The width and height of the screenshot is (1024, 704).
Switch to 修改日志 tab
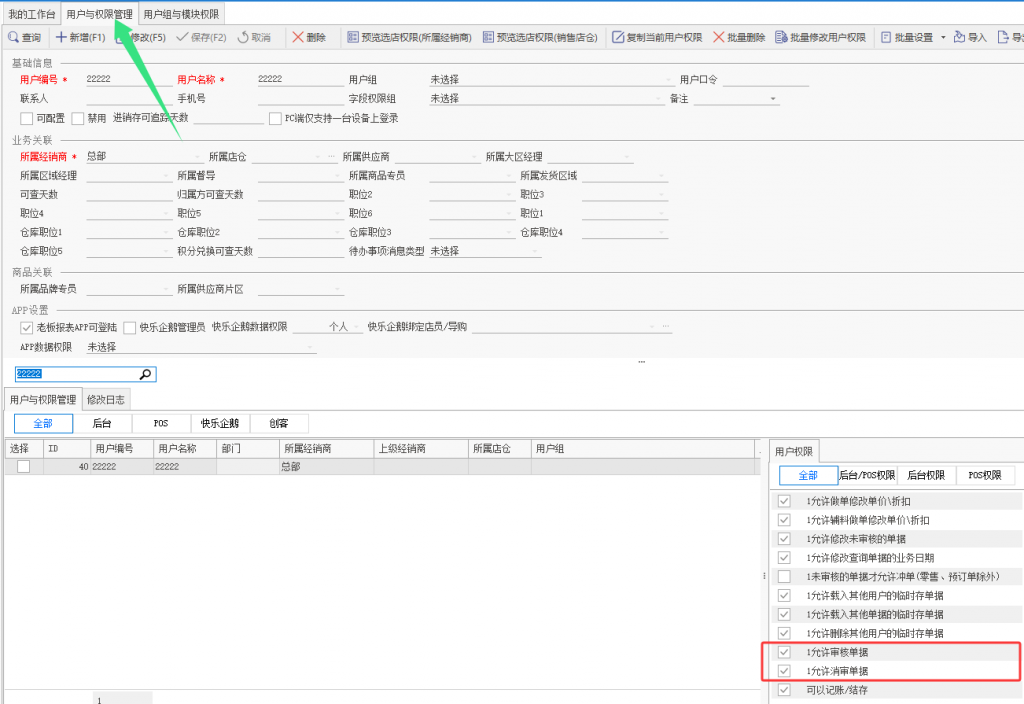[106, 400]
